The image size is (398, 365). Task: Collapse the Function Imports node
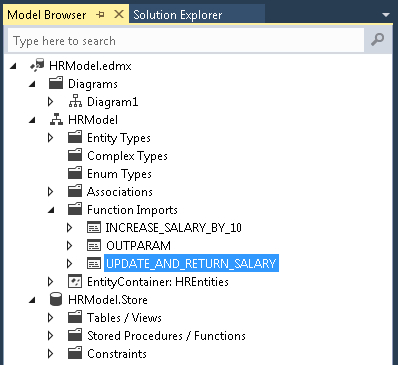point(51,210)
